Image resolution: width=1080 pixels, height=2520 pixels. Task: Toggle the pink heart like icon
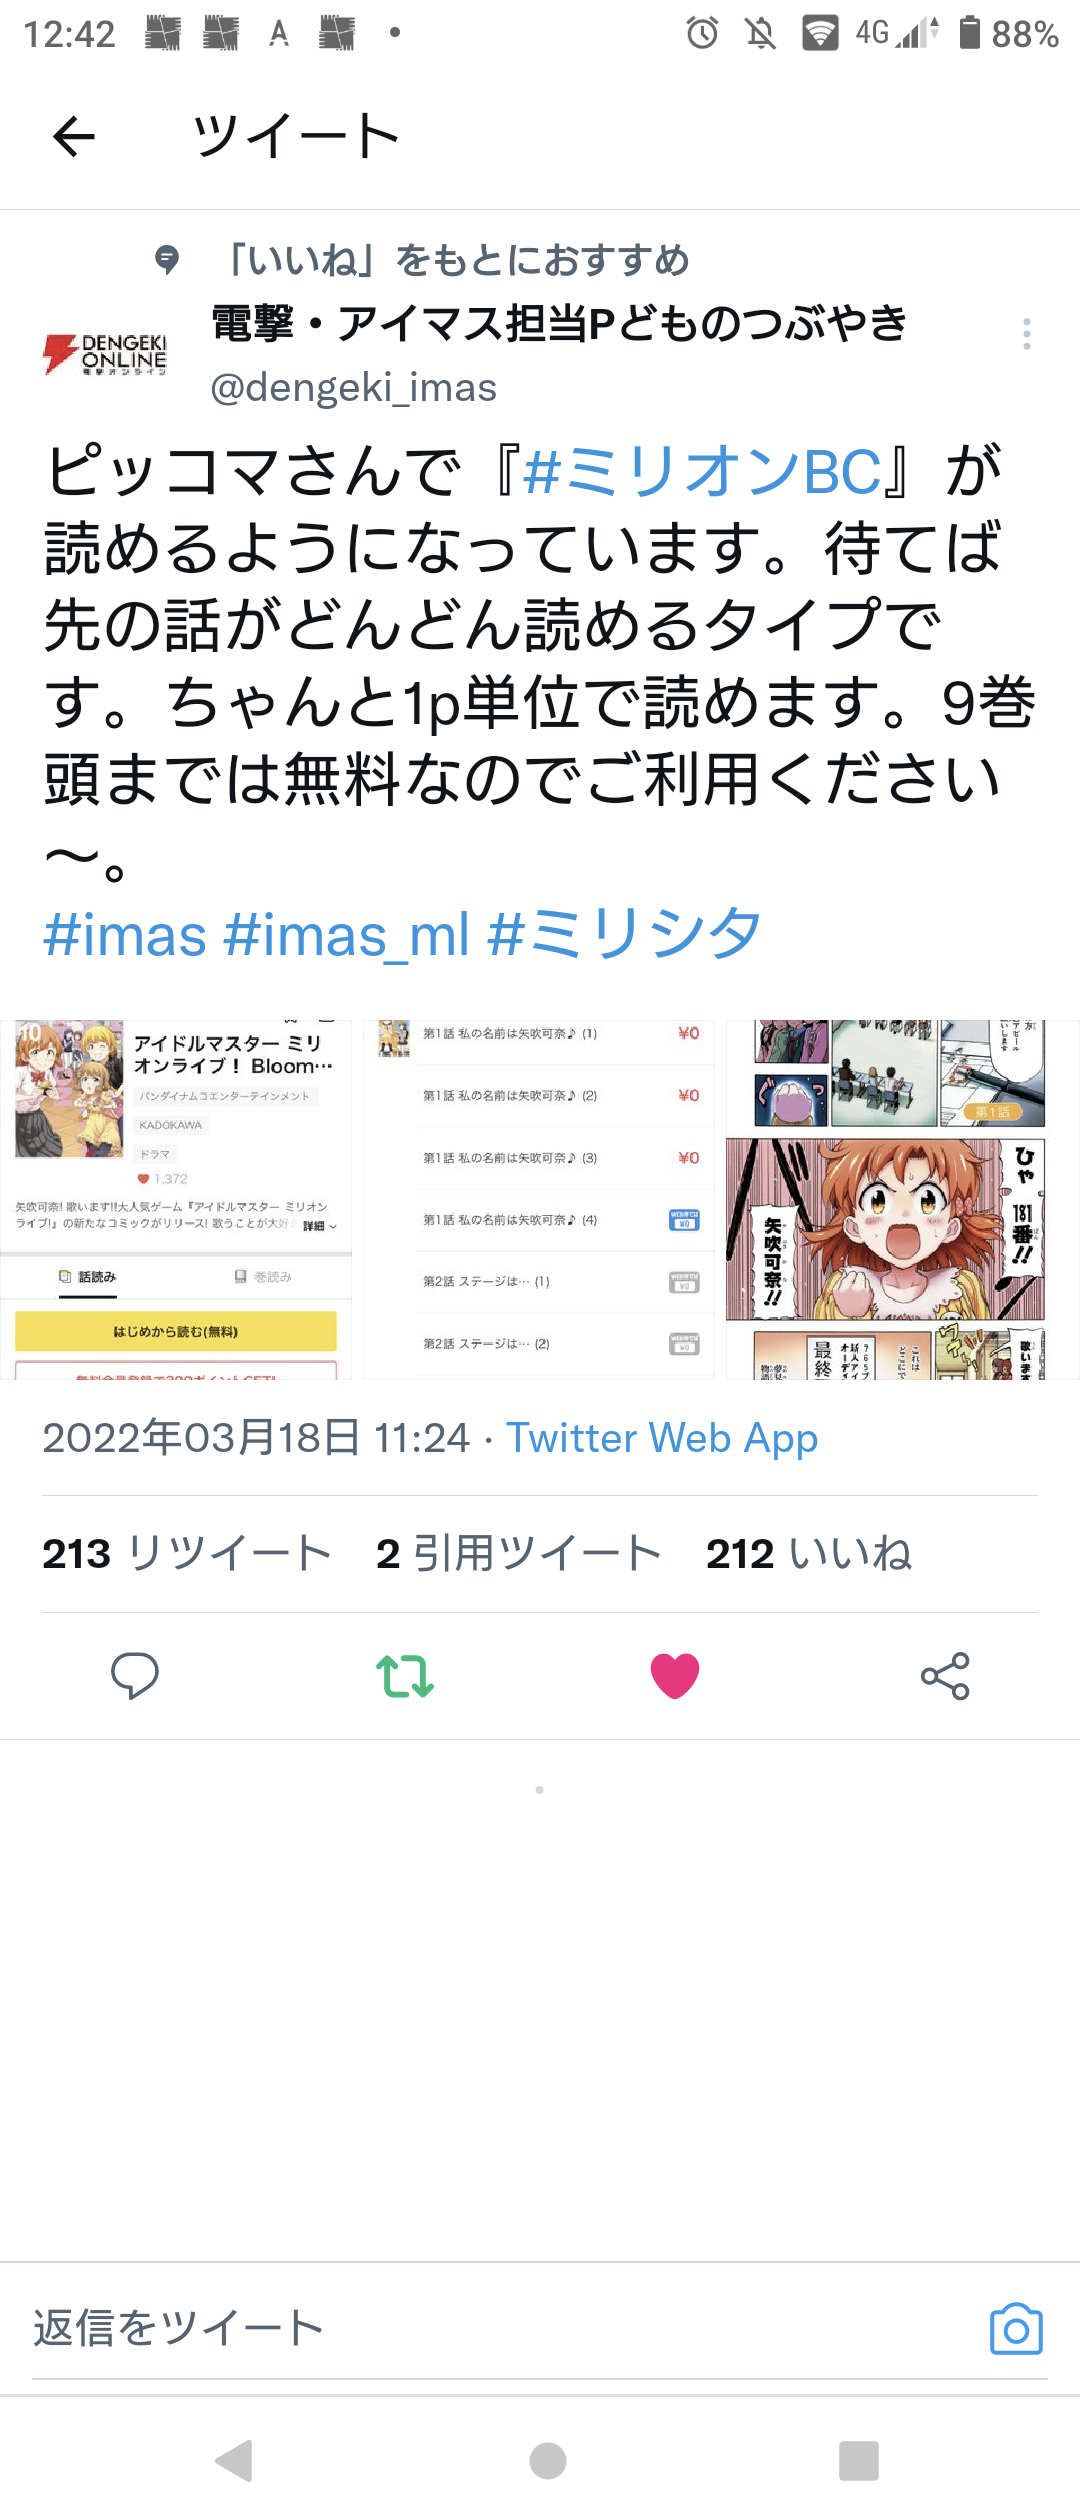coord(675,1676)
